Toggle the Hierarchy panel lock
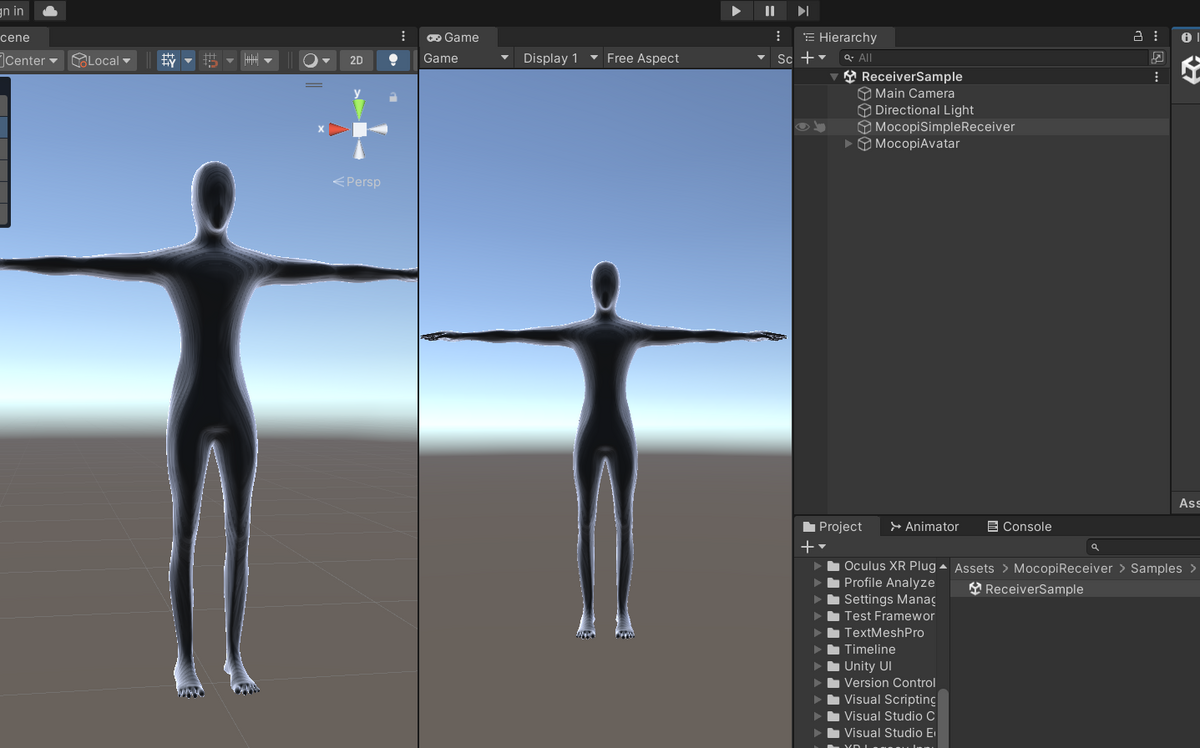This screenshot has height=748, width=1200. 1138,36
